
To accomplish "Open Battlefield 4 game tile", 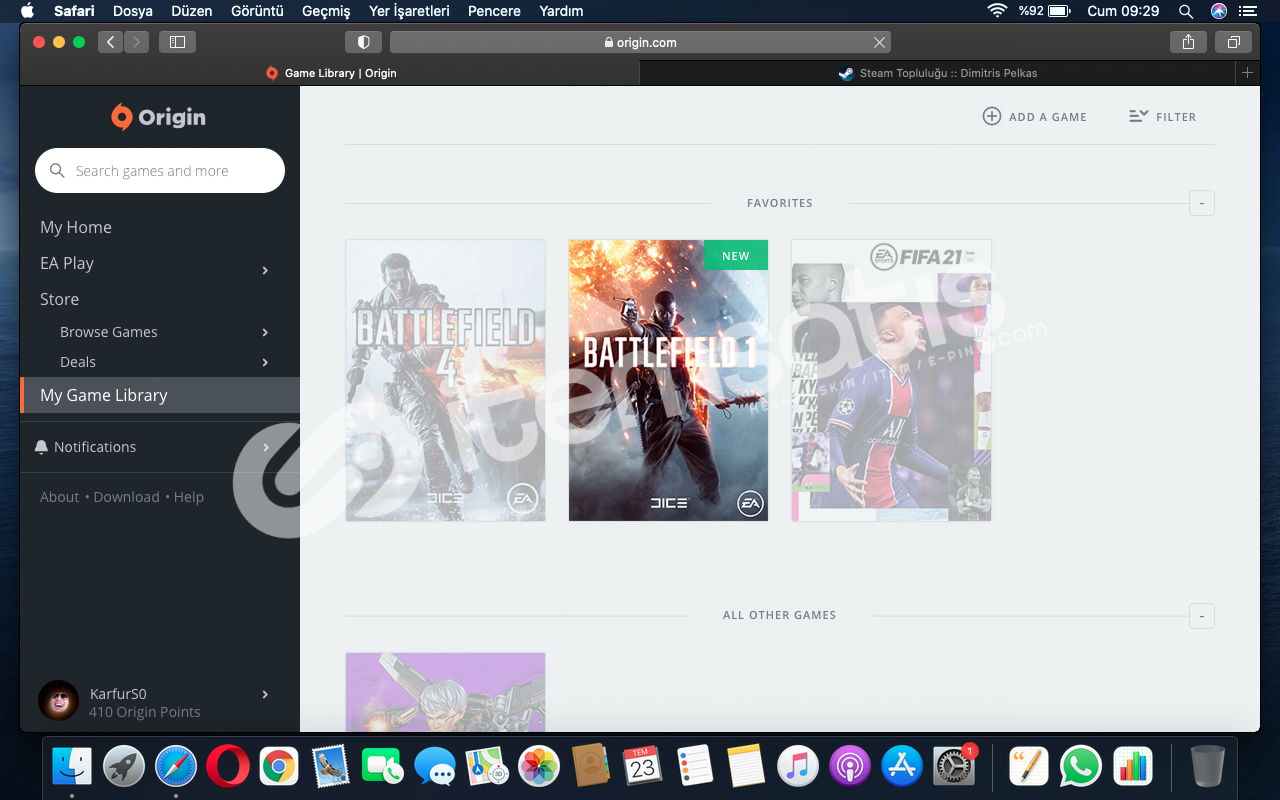I will pos(445,380).
